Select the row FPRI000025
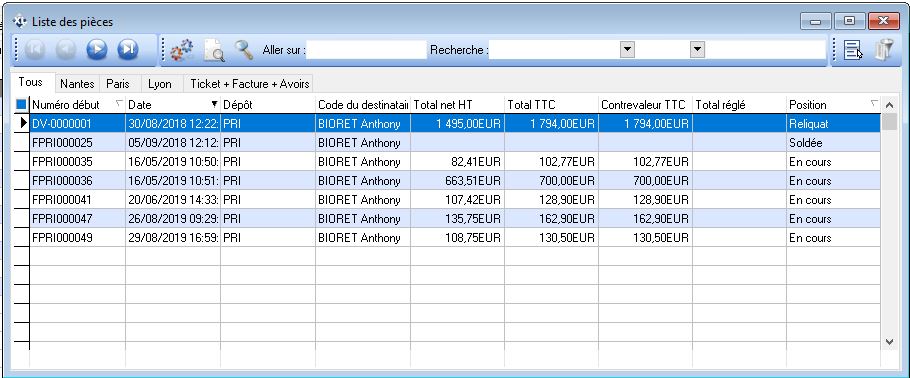Viewport: 910px width, 378px height. pyautogui.click(x=455, y=142)
